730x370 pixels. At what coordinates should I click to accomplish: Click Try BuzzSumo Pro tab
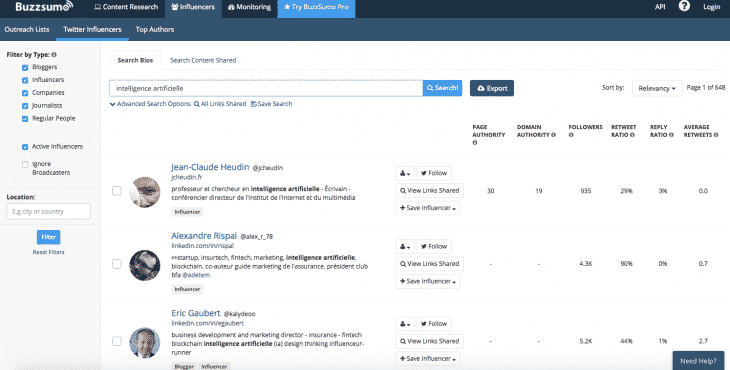click(316, 7)
